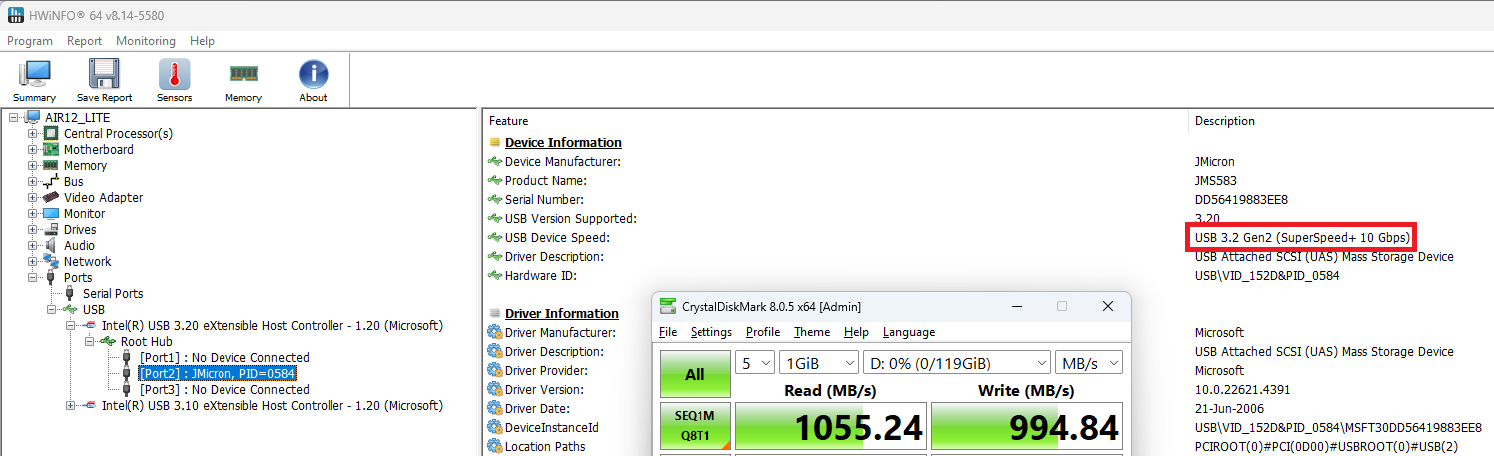Click the Device Information section icon
Image resolution: width=1494 pixels, height=456 pixels.
pos(494,142)
